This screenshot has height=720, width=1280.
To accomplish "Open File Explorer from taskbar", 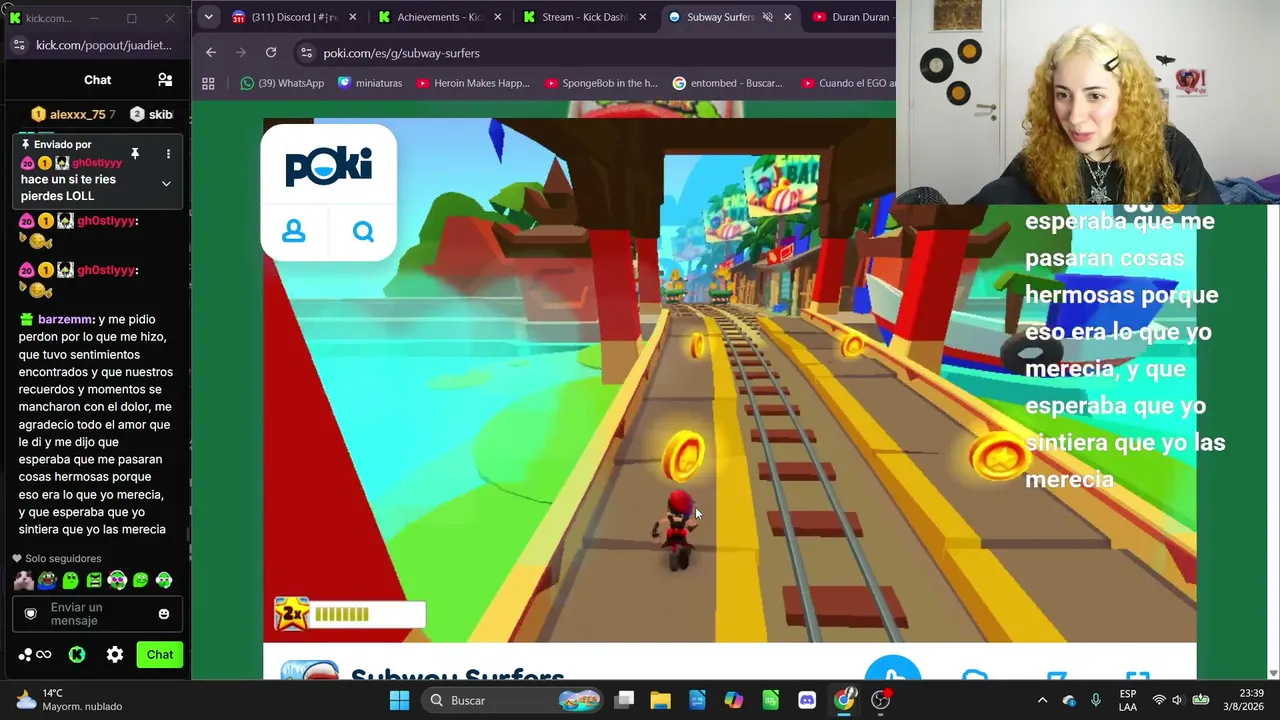I will click(x=660, y=700).
